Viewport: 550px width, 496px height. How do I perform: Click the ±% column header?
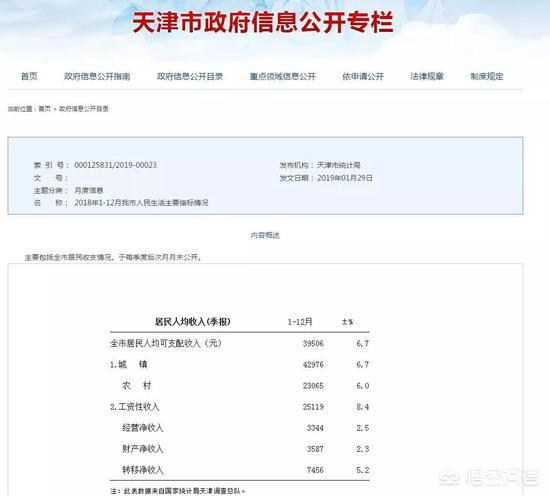coord(348,322)
